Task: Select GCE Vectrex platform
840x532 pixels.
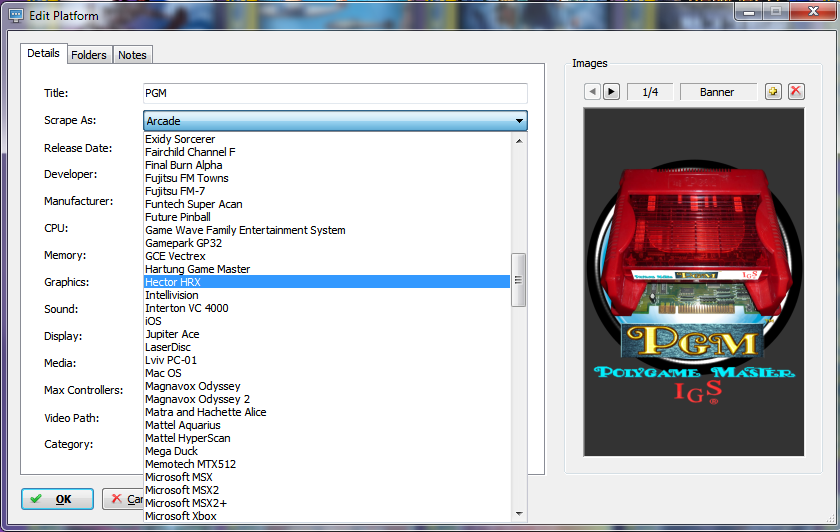Action: 327,256
